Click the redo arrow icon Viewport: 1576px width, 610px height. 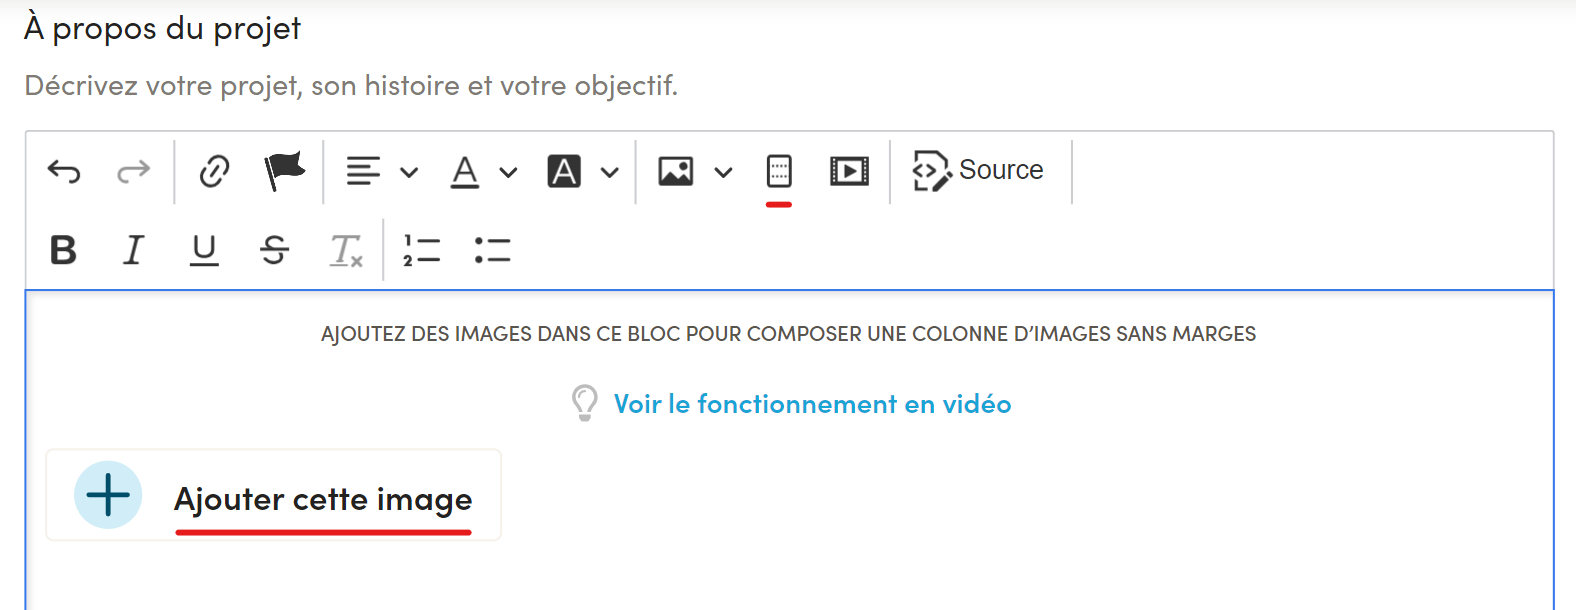133,172
